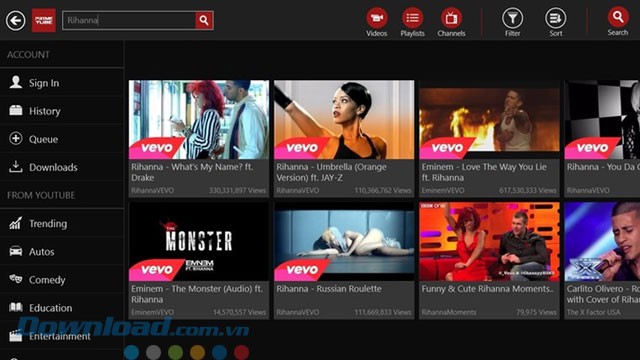Play The Monster (Audio) thumbnail

tap(199, 242)
